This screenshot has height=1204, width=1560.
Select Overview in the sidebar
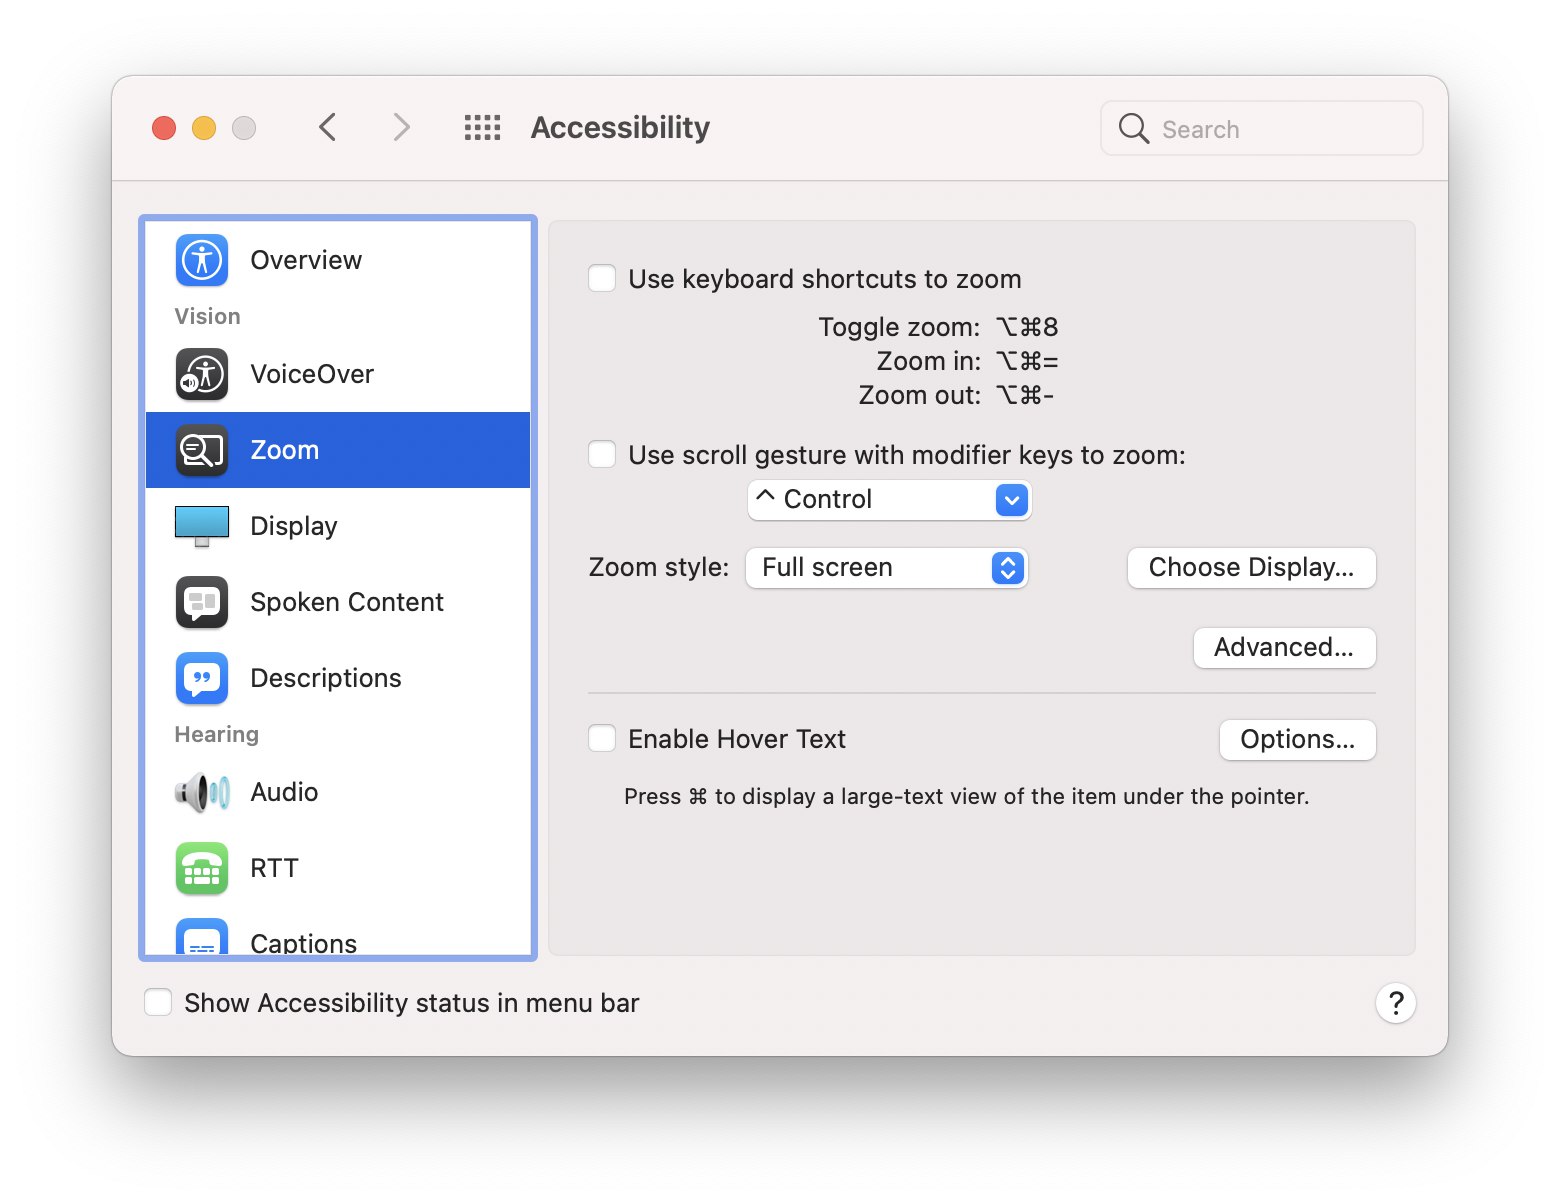pos(338,260)
